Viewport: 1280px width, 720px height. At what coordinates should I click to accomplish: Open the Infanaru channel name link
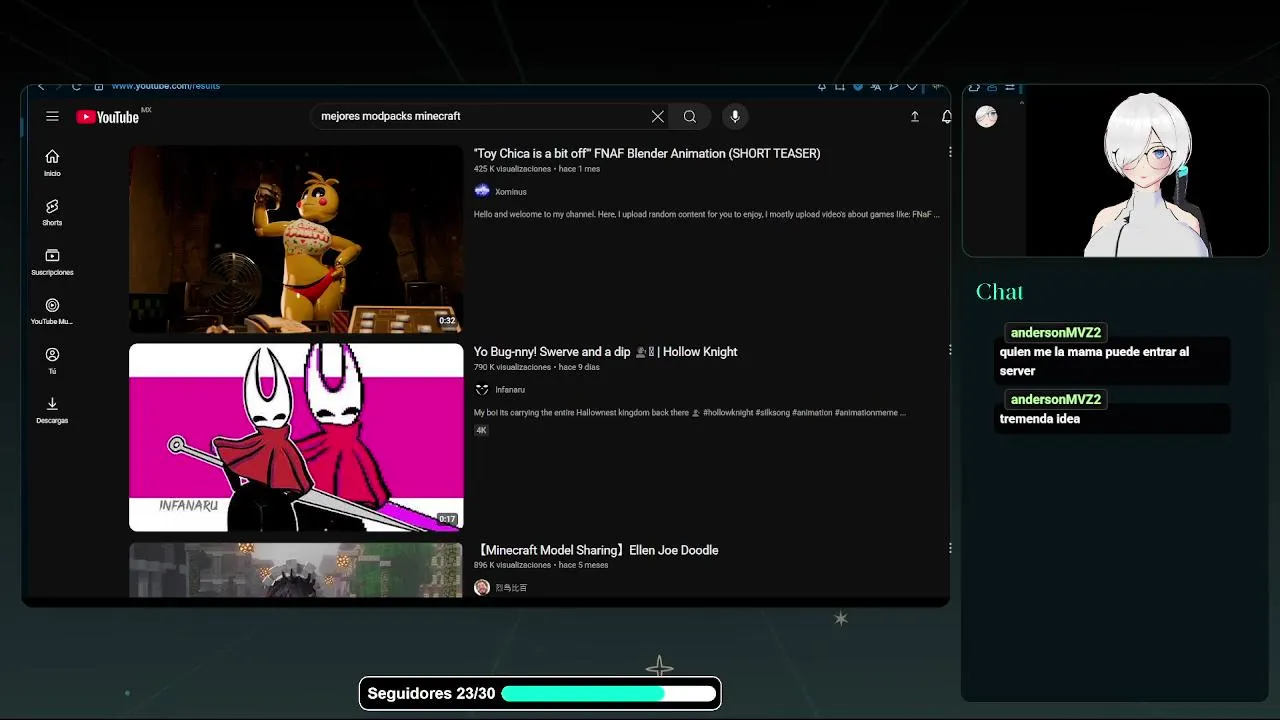(510, 390)
